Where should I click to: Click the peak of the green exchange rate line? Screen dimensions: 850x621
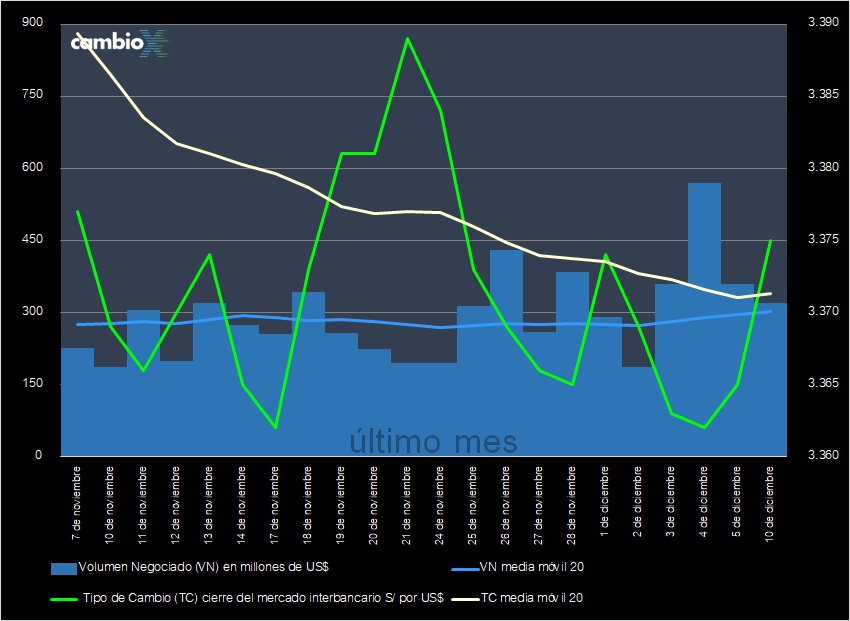(408, 40)
